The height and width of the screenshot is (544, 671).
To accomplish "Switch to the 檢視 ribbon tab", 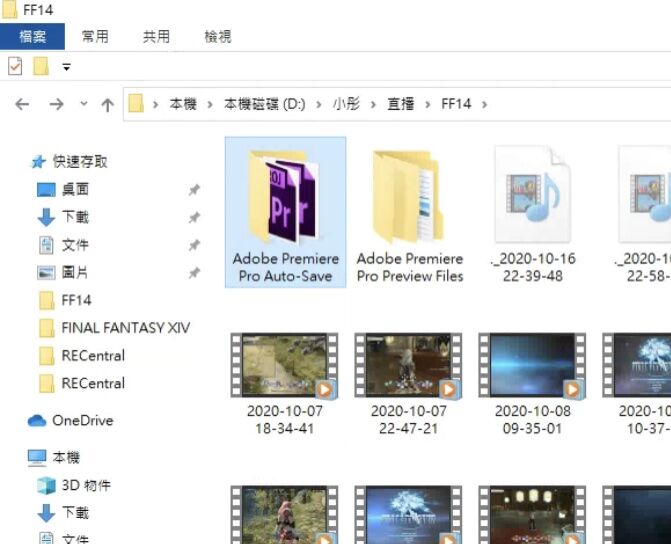I will [x=218, y=36].
